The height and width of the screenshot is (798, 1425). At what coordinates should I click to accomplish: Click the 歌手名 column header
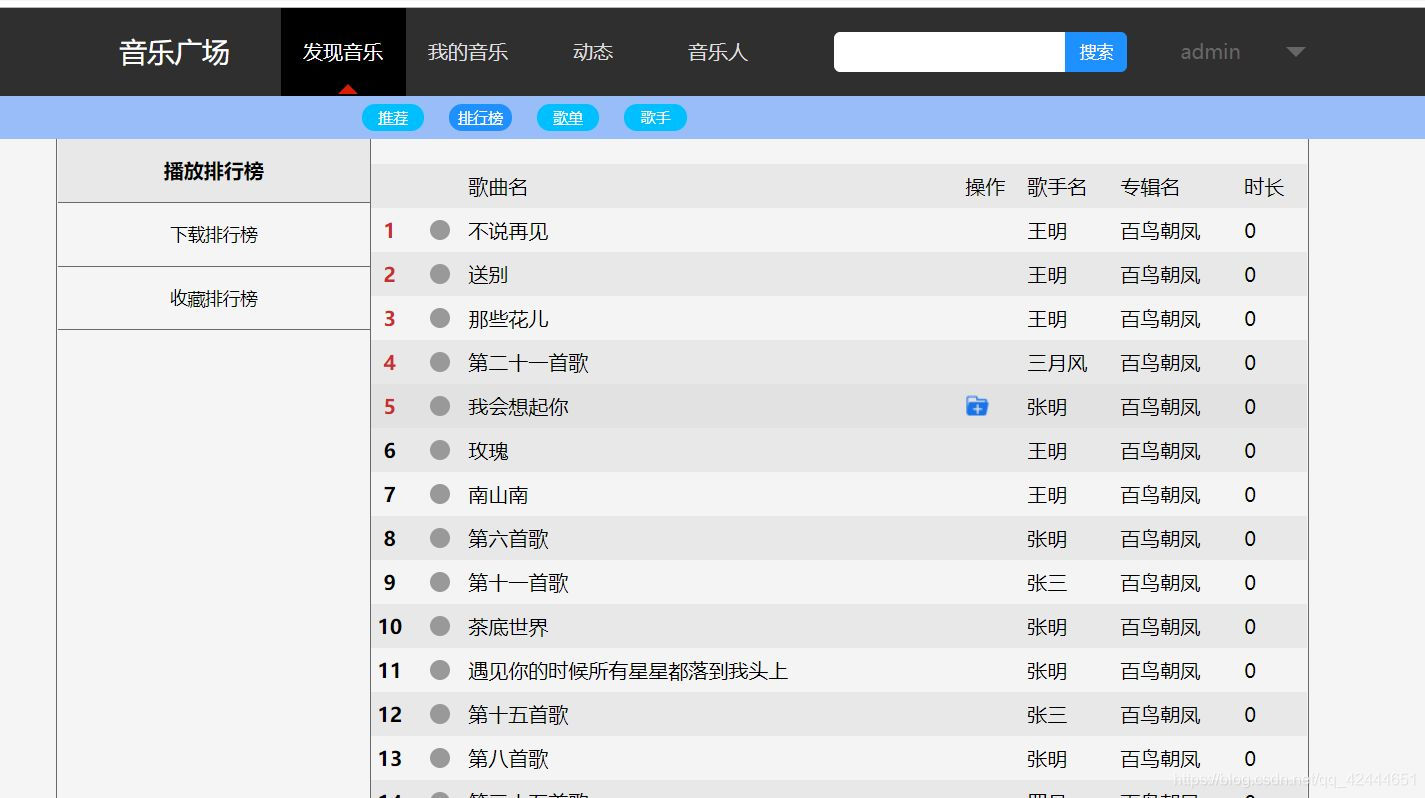click(1057, 187)
